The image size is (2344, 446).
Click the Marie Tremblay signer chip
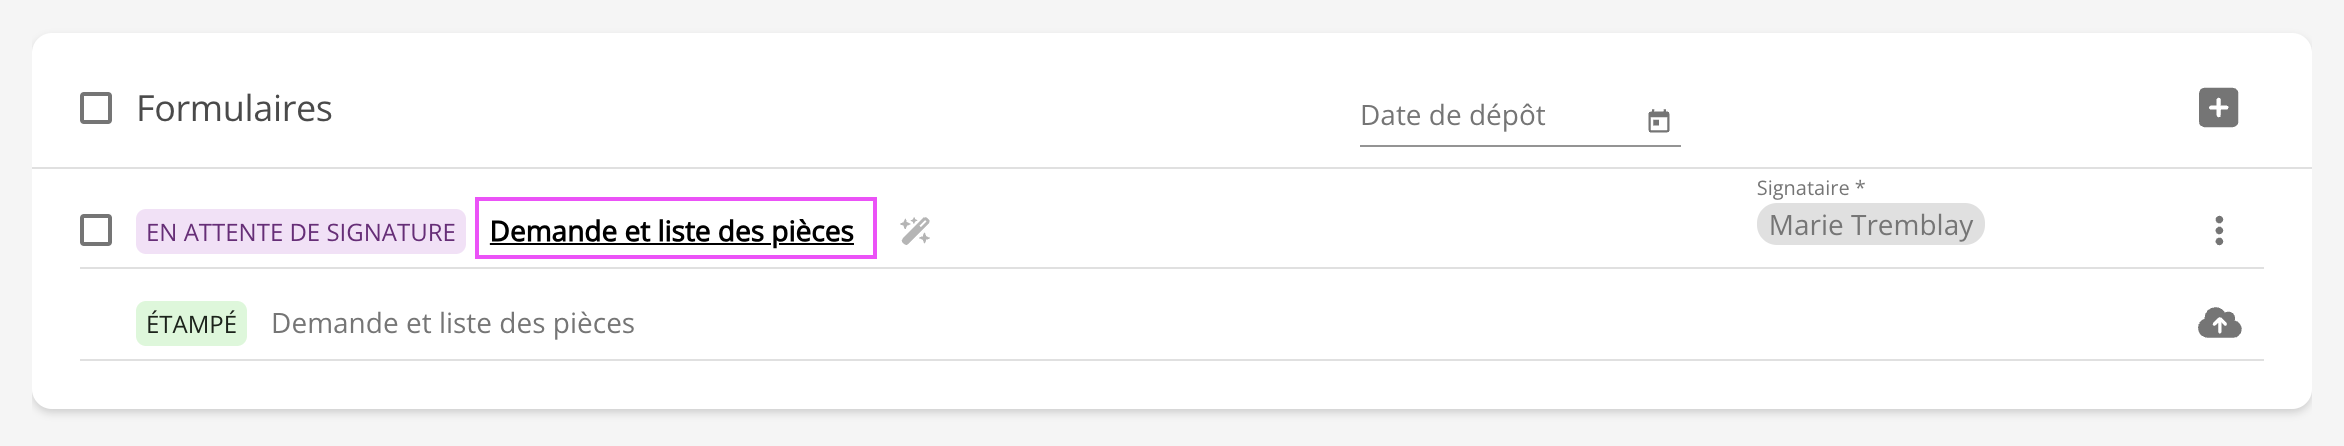[x=1870, y=226]
